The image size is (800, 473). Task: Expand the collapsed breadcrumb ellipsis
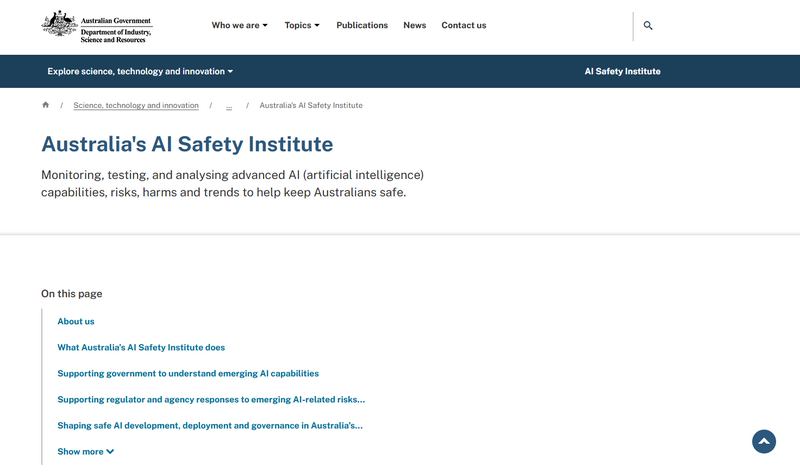click(x=229, y=106)
